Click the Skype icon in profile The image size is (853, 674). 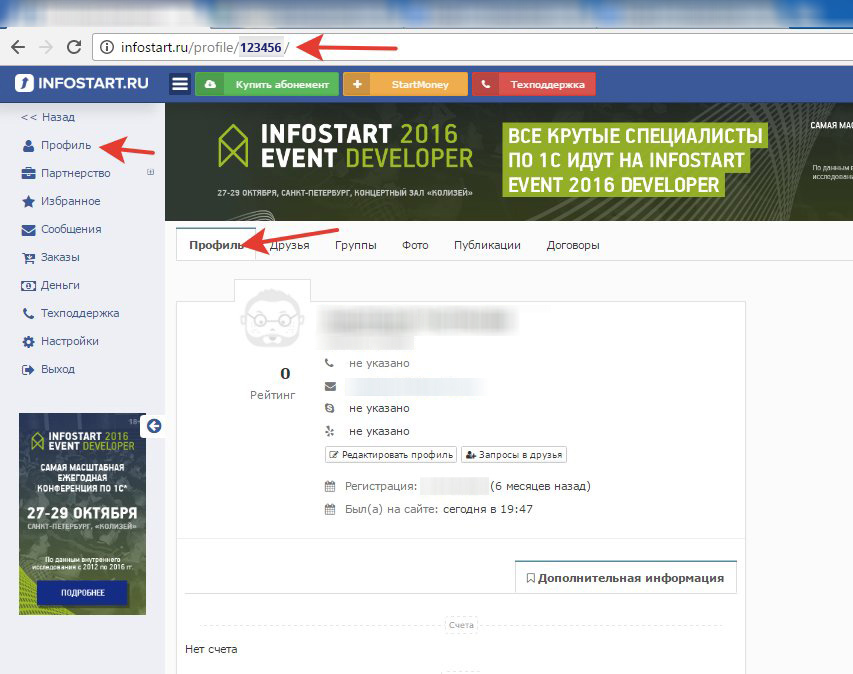point(330,408)
